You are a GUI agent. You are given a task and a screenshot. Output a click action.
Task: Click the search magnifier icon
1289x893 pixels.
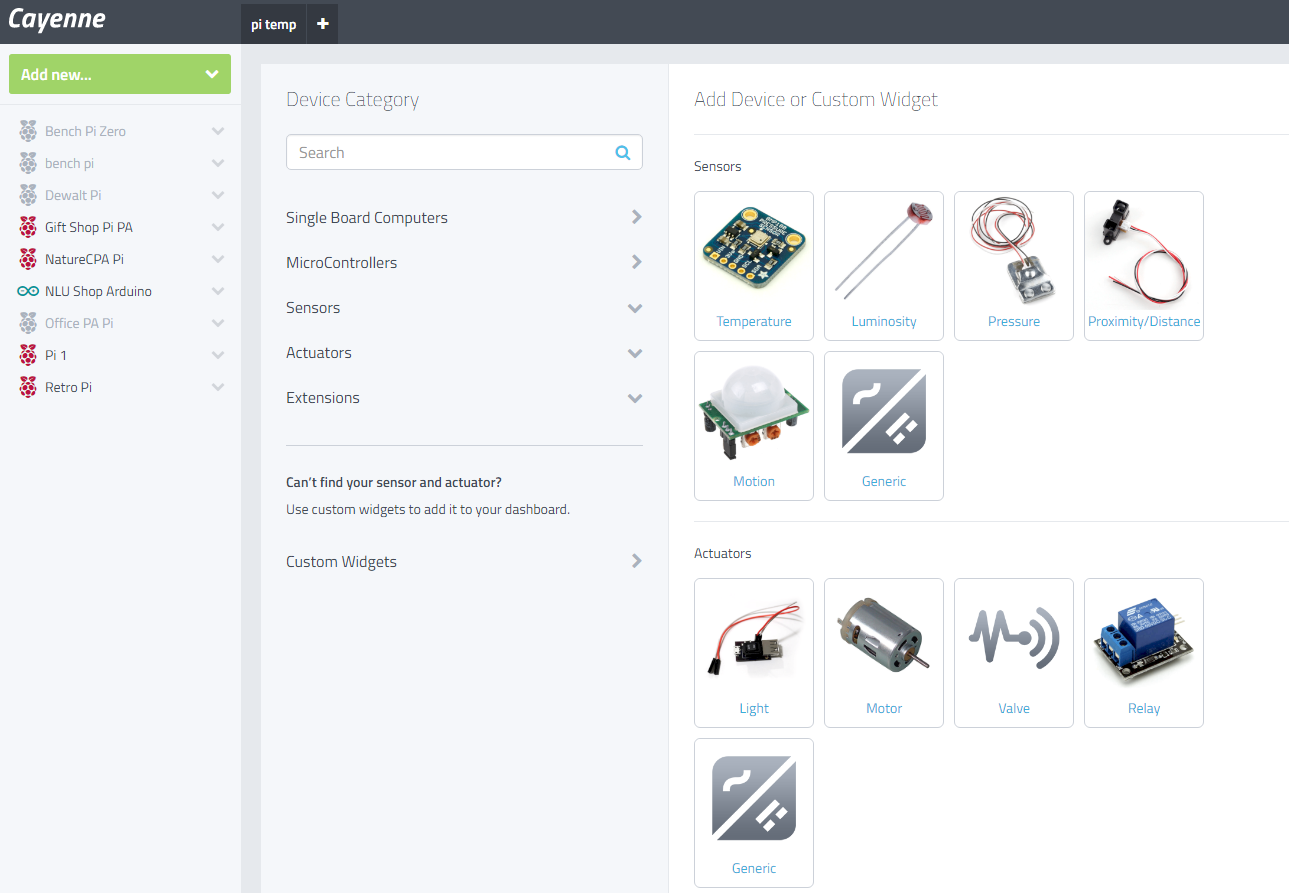tap(623, 153)
